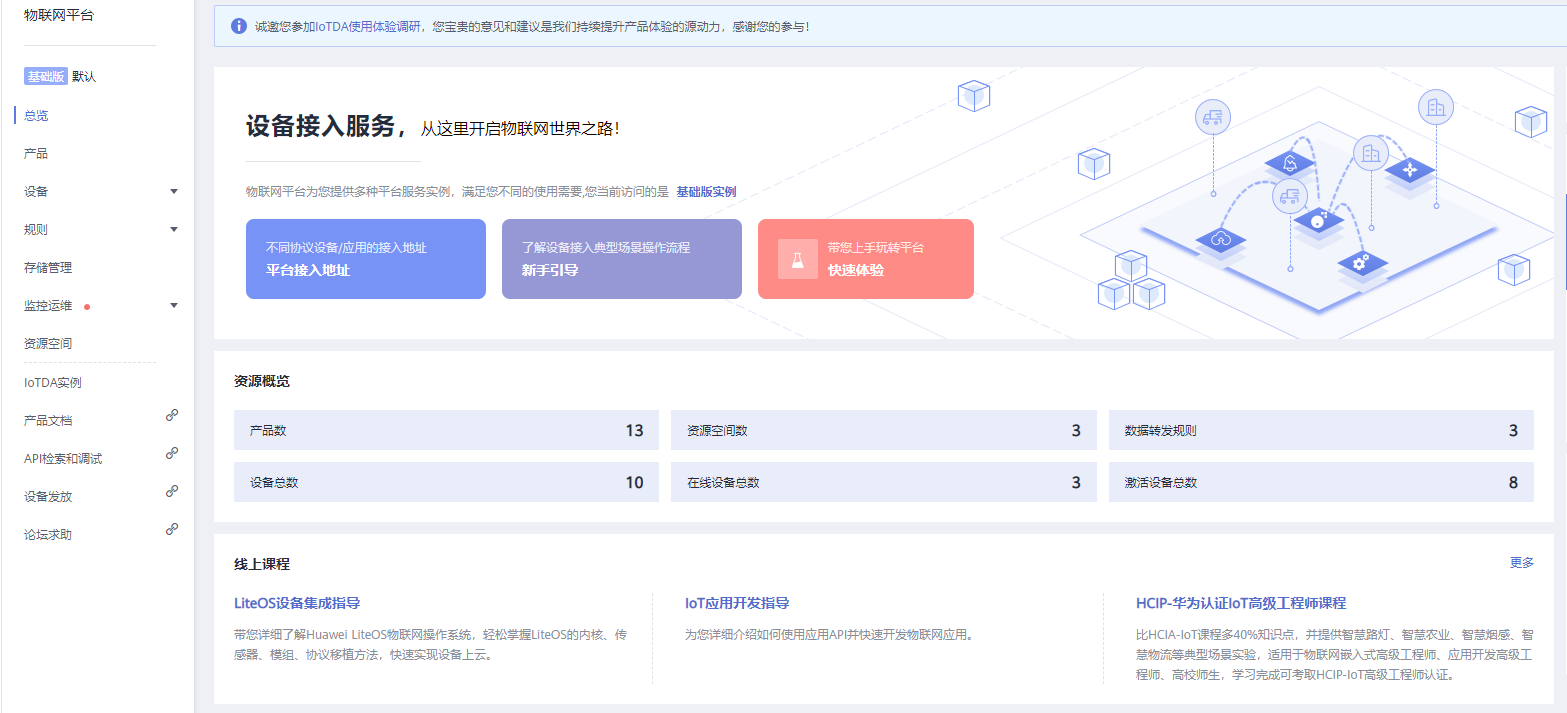Open the HCIP-华为认证IoT高级工程师课程 link
Image resolution: width=1567 pixels, height=713 pixels.
click(1241, 603)
